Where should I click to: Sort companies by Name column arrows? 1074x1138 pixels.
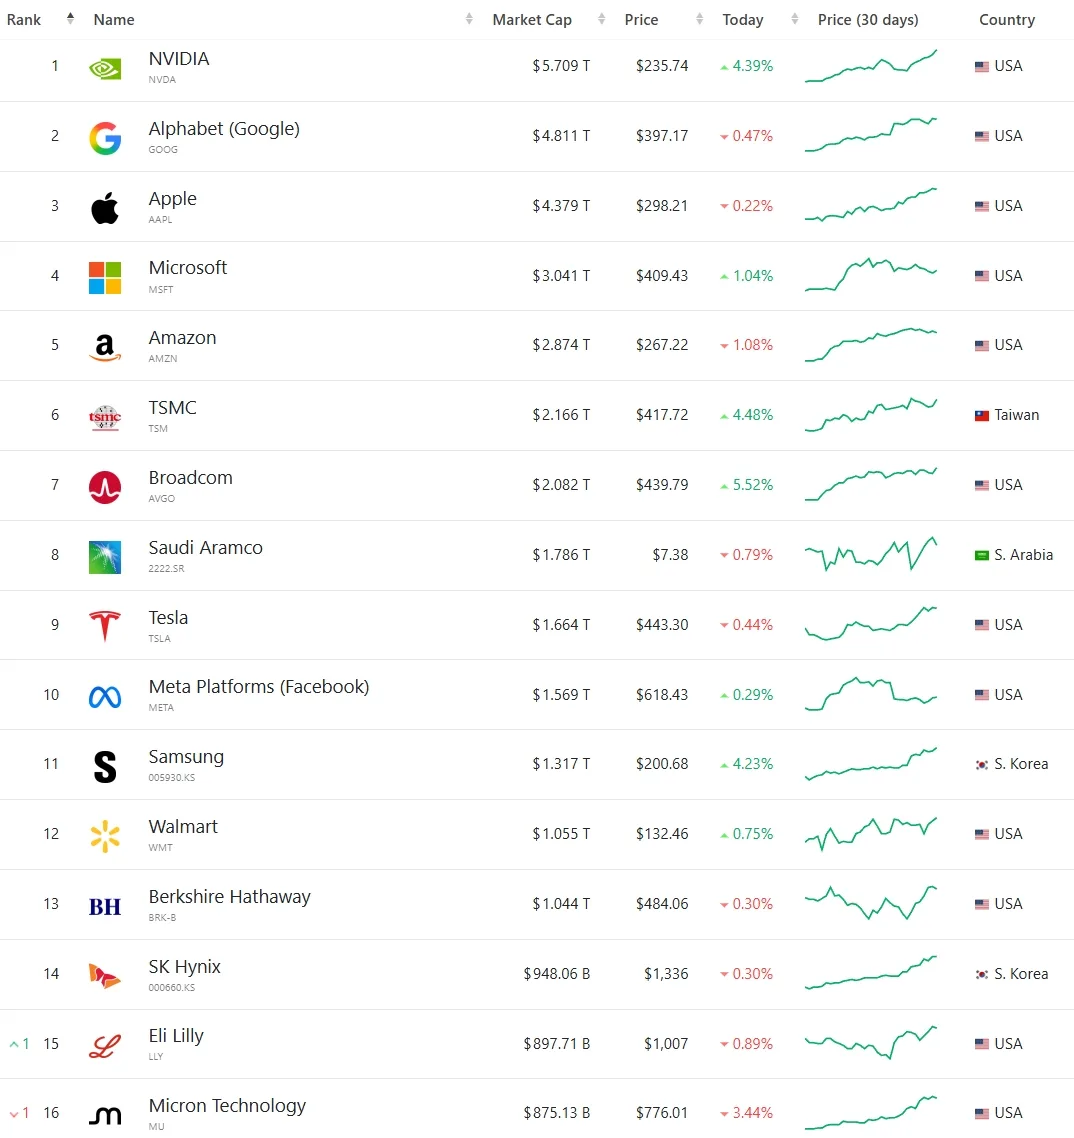point(470,19)
